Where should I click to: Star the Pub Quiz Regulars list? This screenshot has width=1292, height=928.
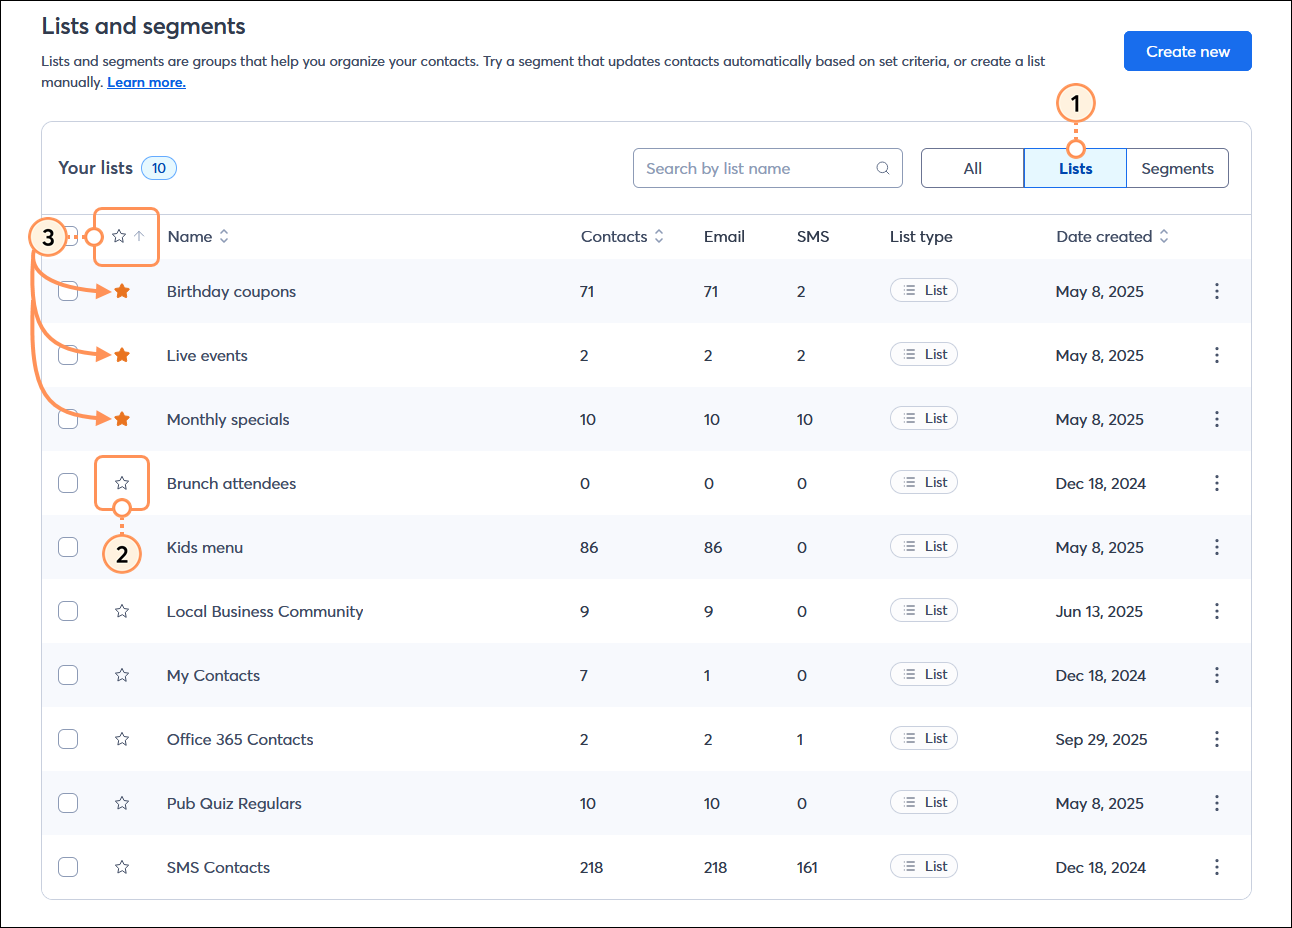(x=122, y=803)
